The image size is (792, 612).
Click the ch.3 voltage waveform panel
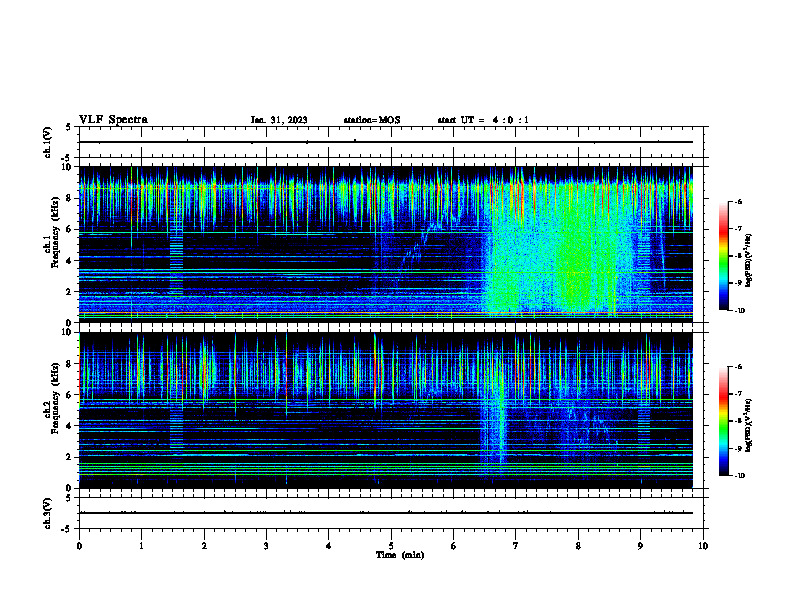391,513
